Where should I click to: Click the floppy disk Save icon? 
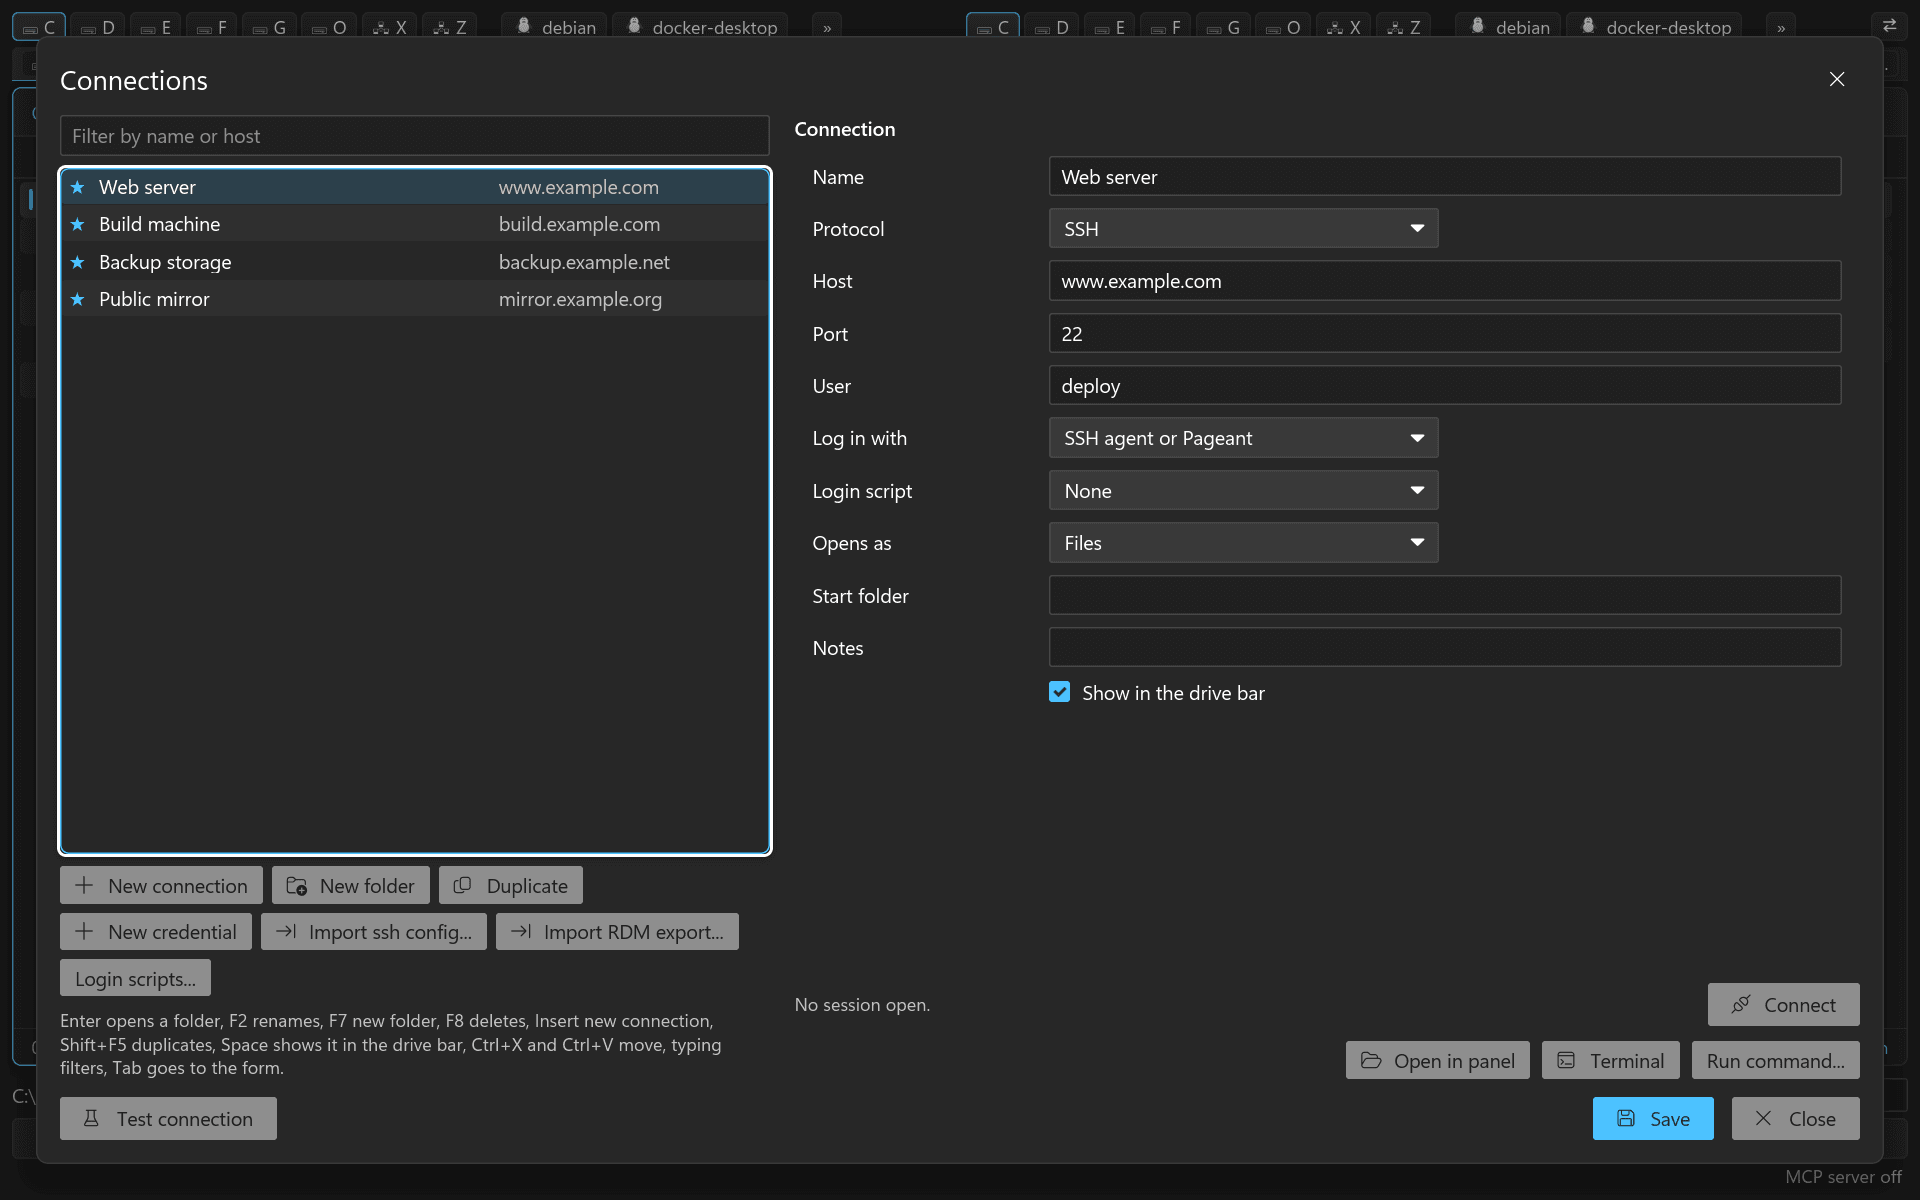coord(1626,1118)
